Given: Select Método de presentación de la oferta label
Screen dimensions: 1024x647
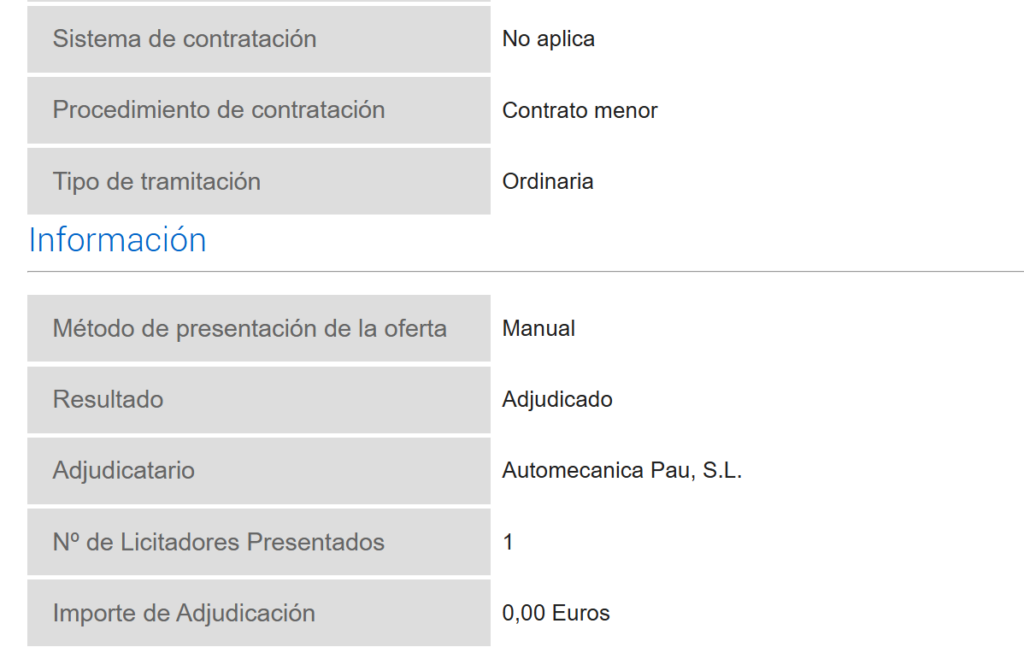Looking at the screenshot, I should pos(259,328).
